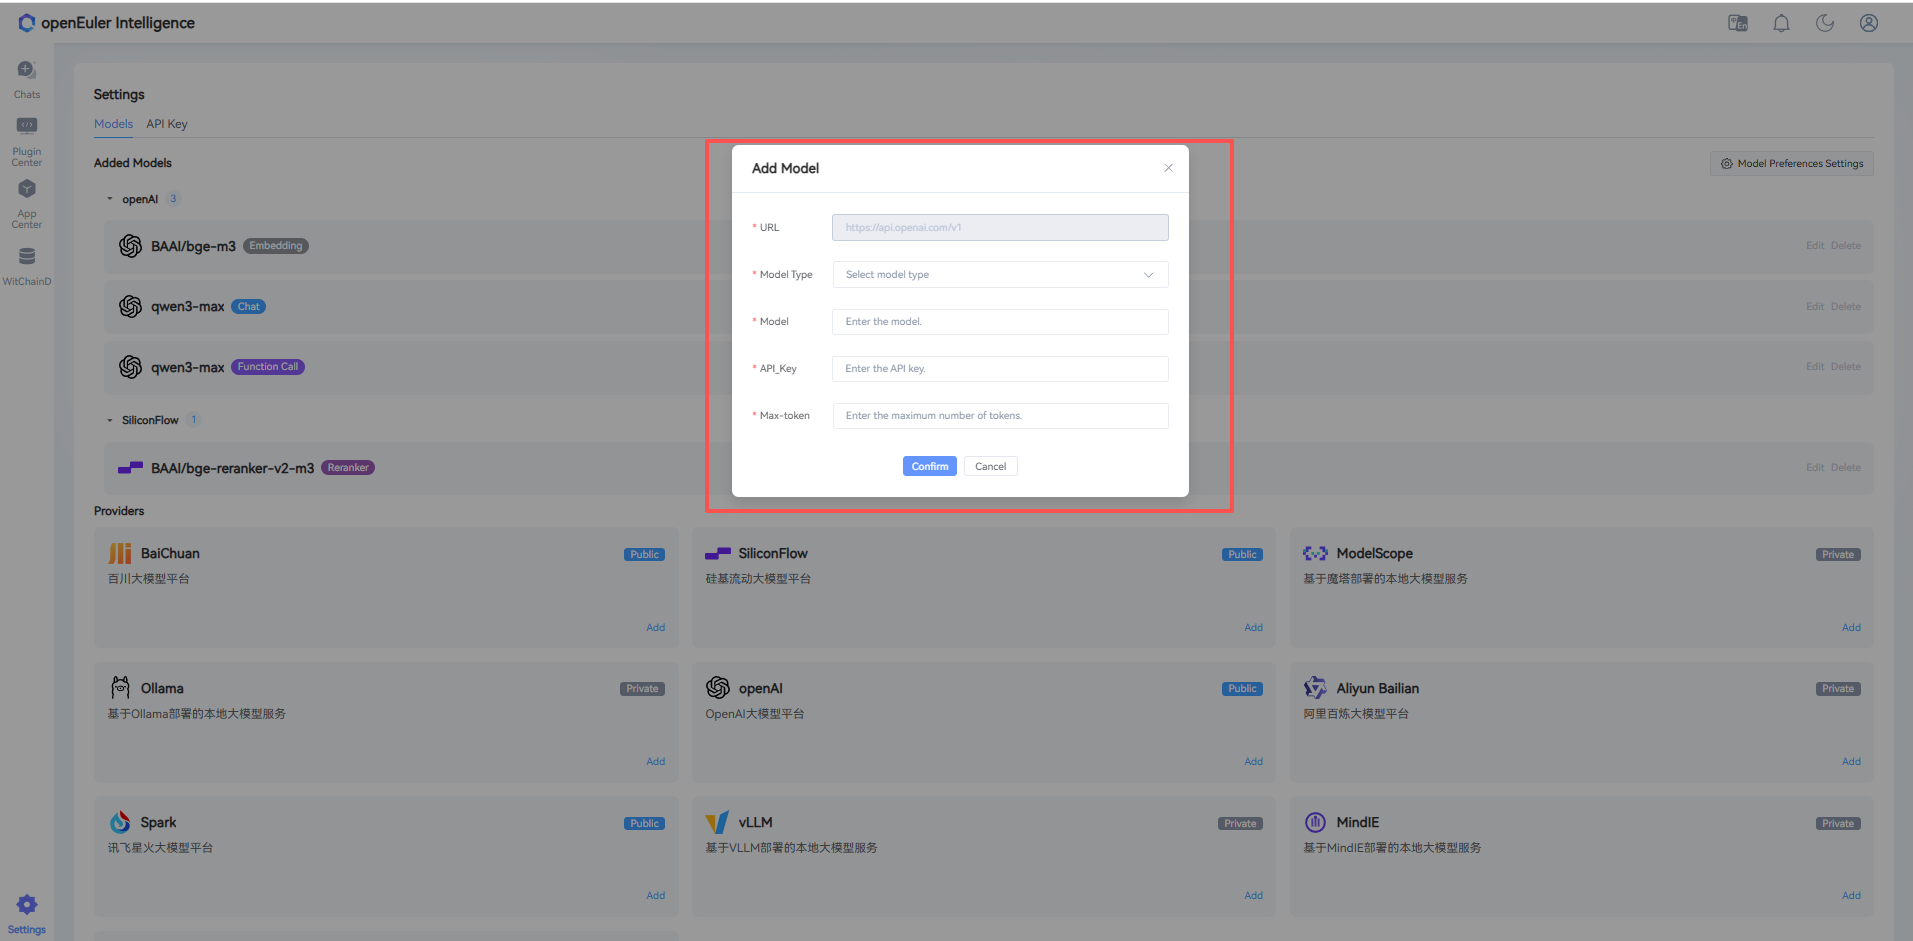Add a Spark provider model
The width and height of the screenshot is (1913, 941).
coord(656,896)
